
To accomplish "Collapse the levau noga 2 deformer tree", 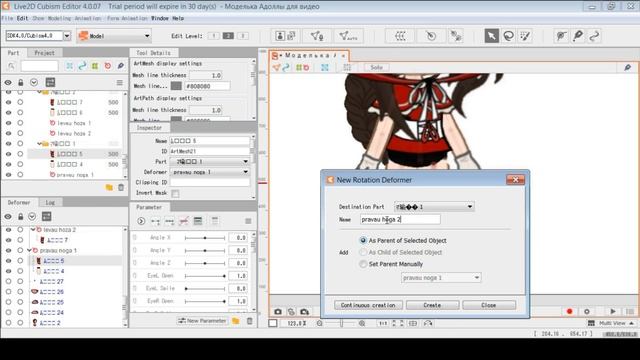I will (x=33, y=230).
